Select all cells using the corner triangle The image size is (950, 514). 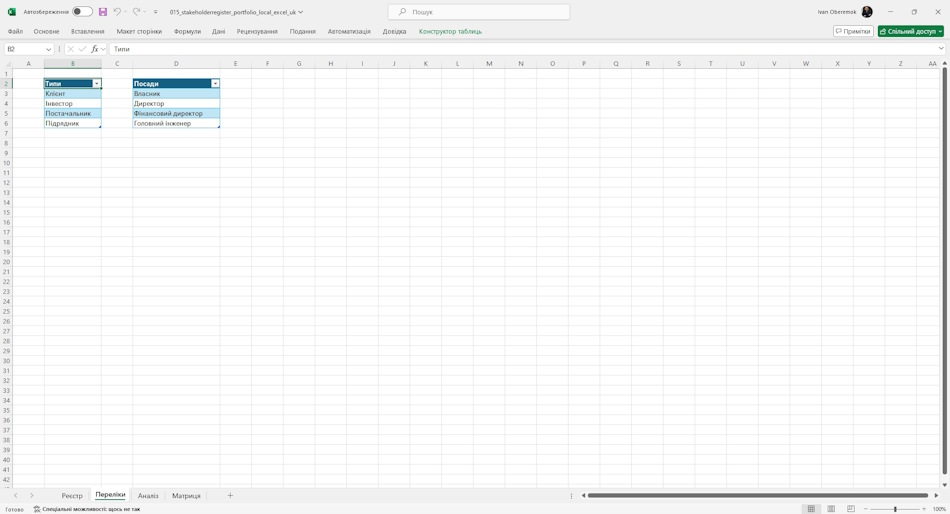(7, 64)
